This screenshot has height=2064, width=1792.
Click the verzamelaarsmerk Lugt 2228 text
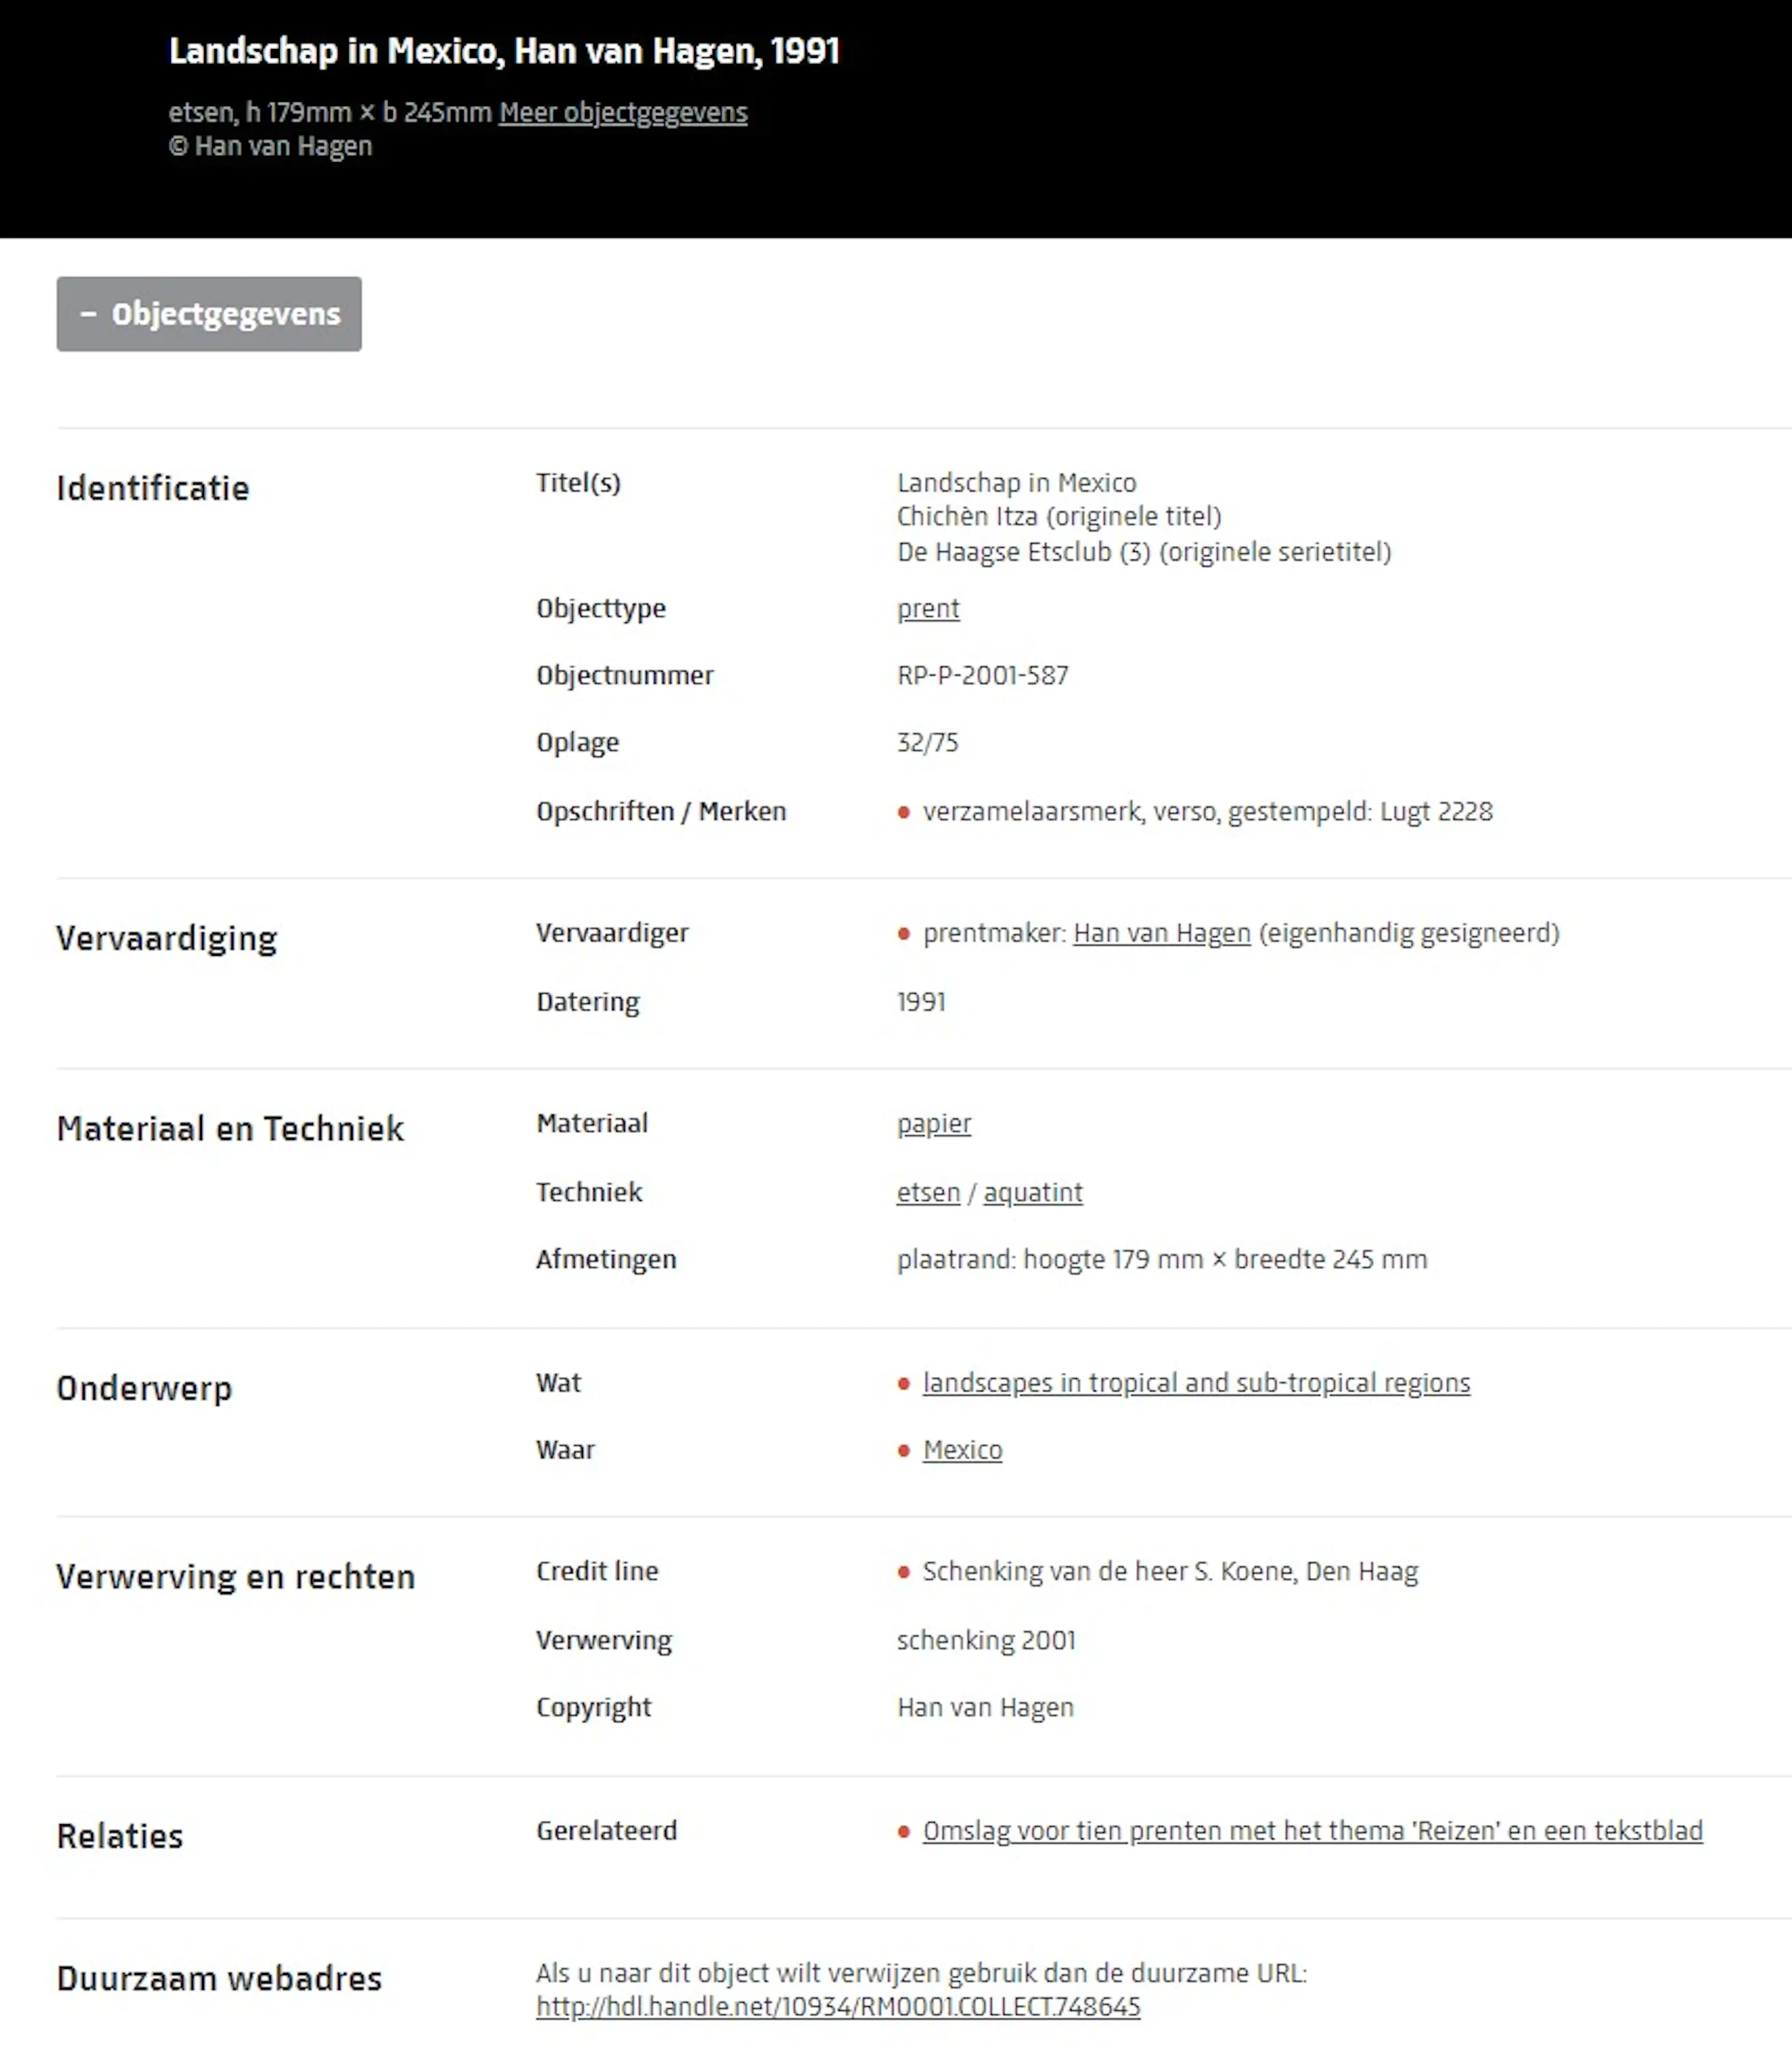pyautogui.click(x=1206, y=812)
